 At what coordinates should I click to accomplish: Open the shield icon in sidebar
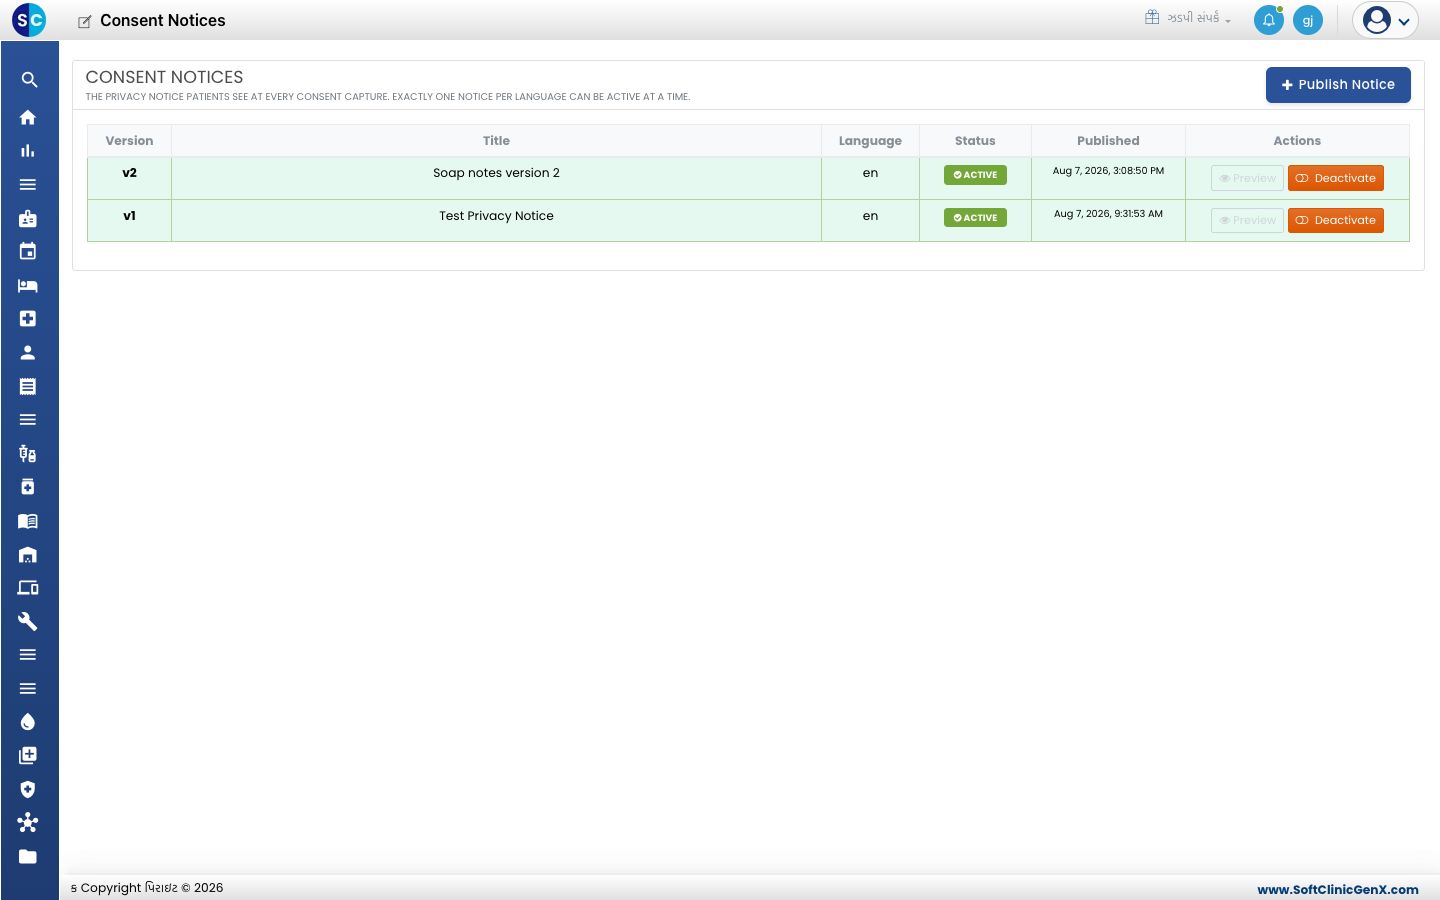point(28,789)
